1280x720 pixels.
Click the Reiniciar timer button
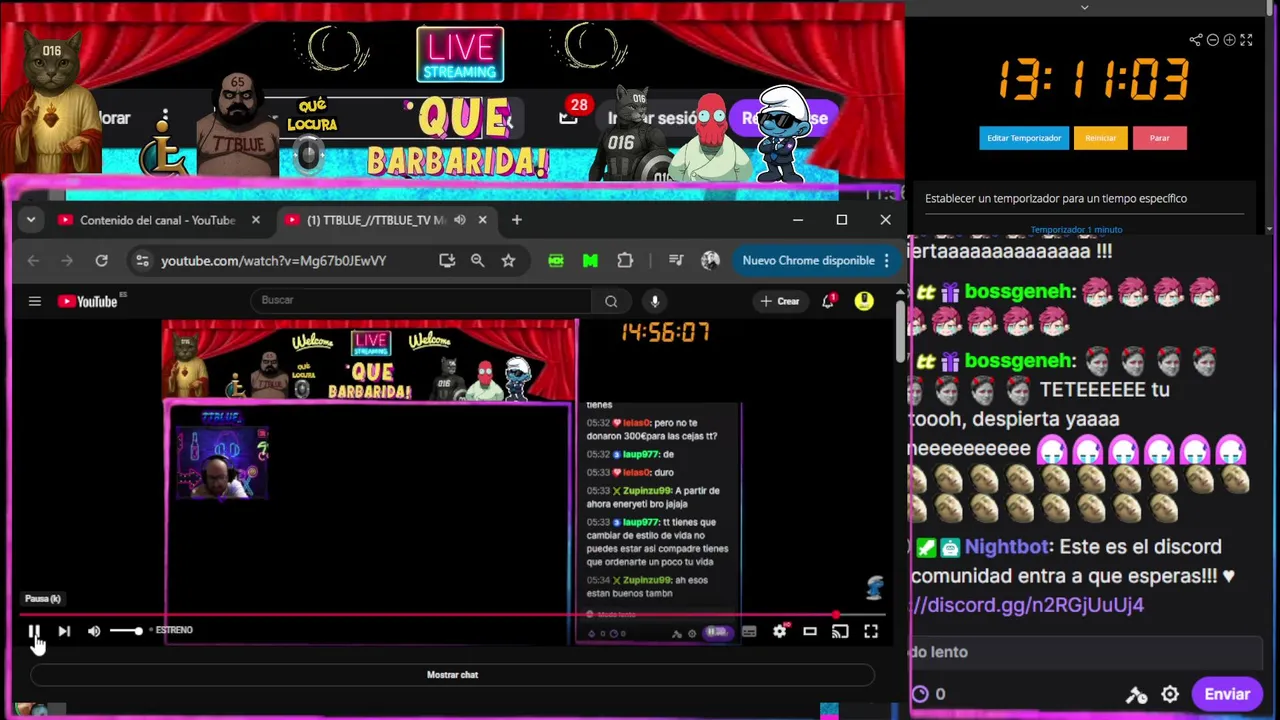(x=1100, y=138)
